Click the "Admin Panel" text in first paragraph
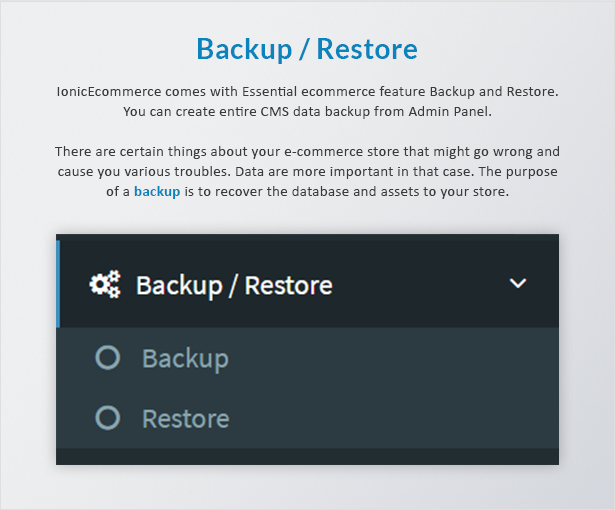This screenshot has height=510, width=615. click(x=450, y=112)
